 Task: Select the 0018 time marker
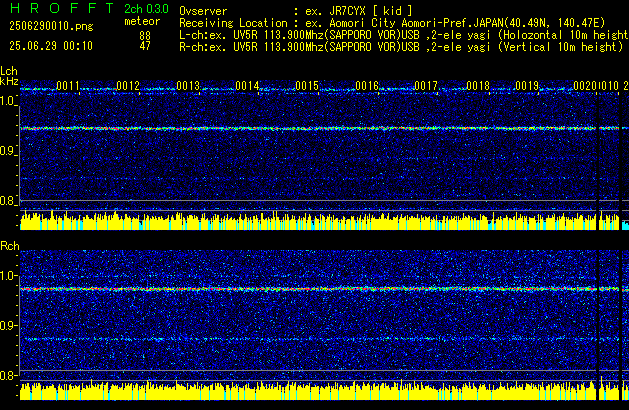(478, 86)
